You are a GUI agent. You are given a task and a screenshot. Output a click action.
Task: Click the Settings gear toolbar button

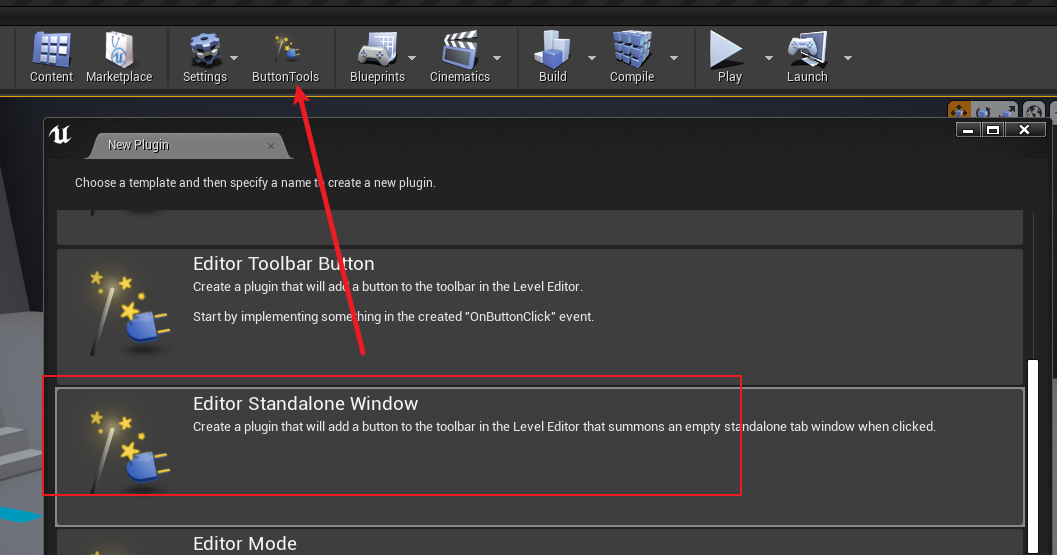pyautogui.click(x=205, y=58)
